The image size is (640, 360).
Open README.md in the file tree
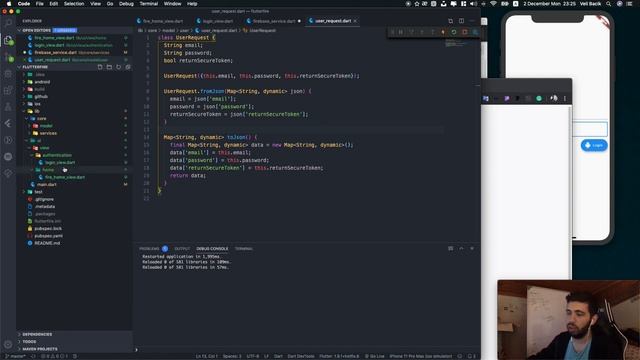pyautogui.click(x=47, y=243)
